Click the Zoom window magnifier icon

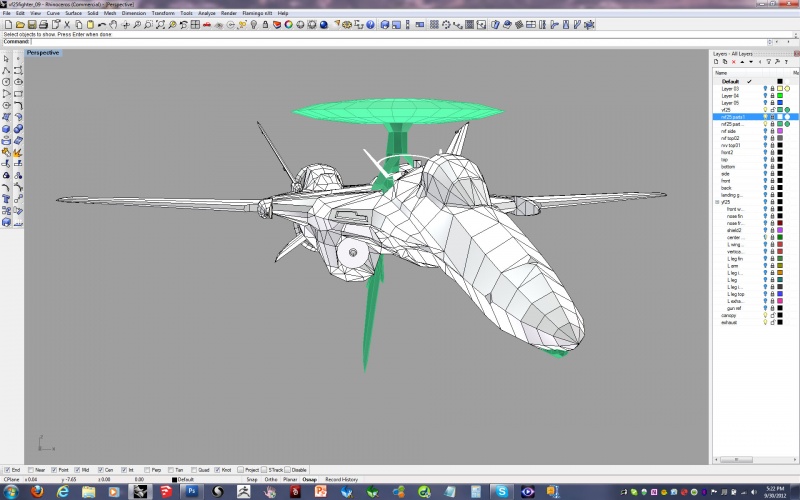pyautogui.click(x=148, y=24)
